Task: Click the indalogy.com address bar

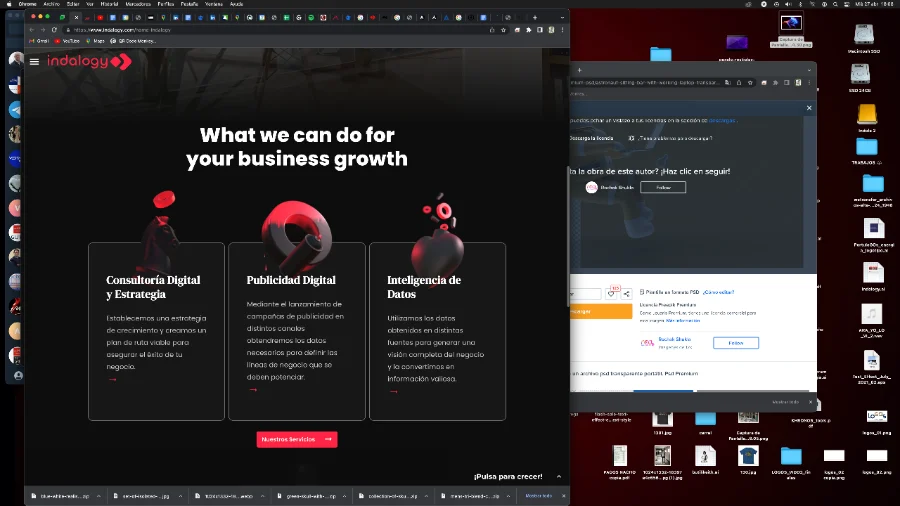Action: coord(276,30)
